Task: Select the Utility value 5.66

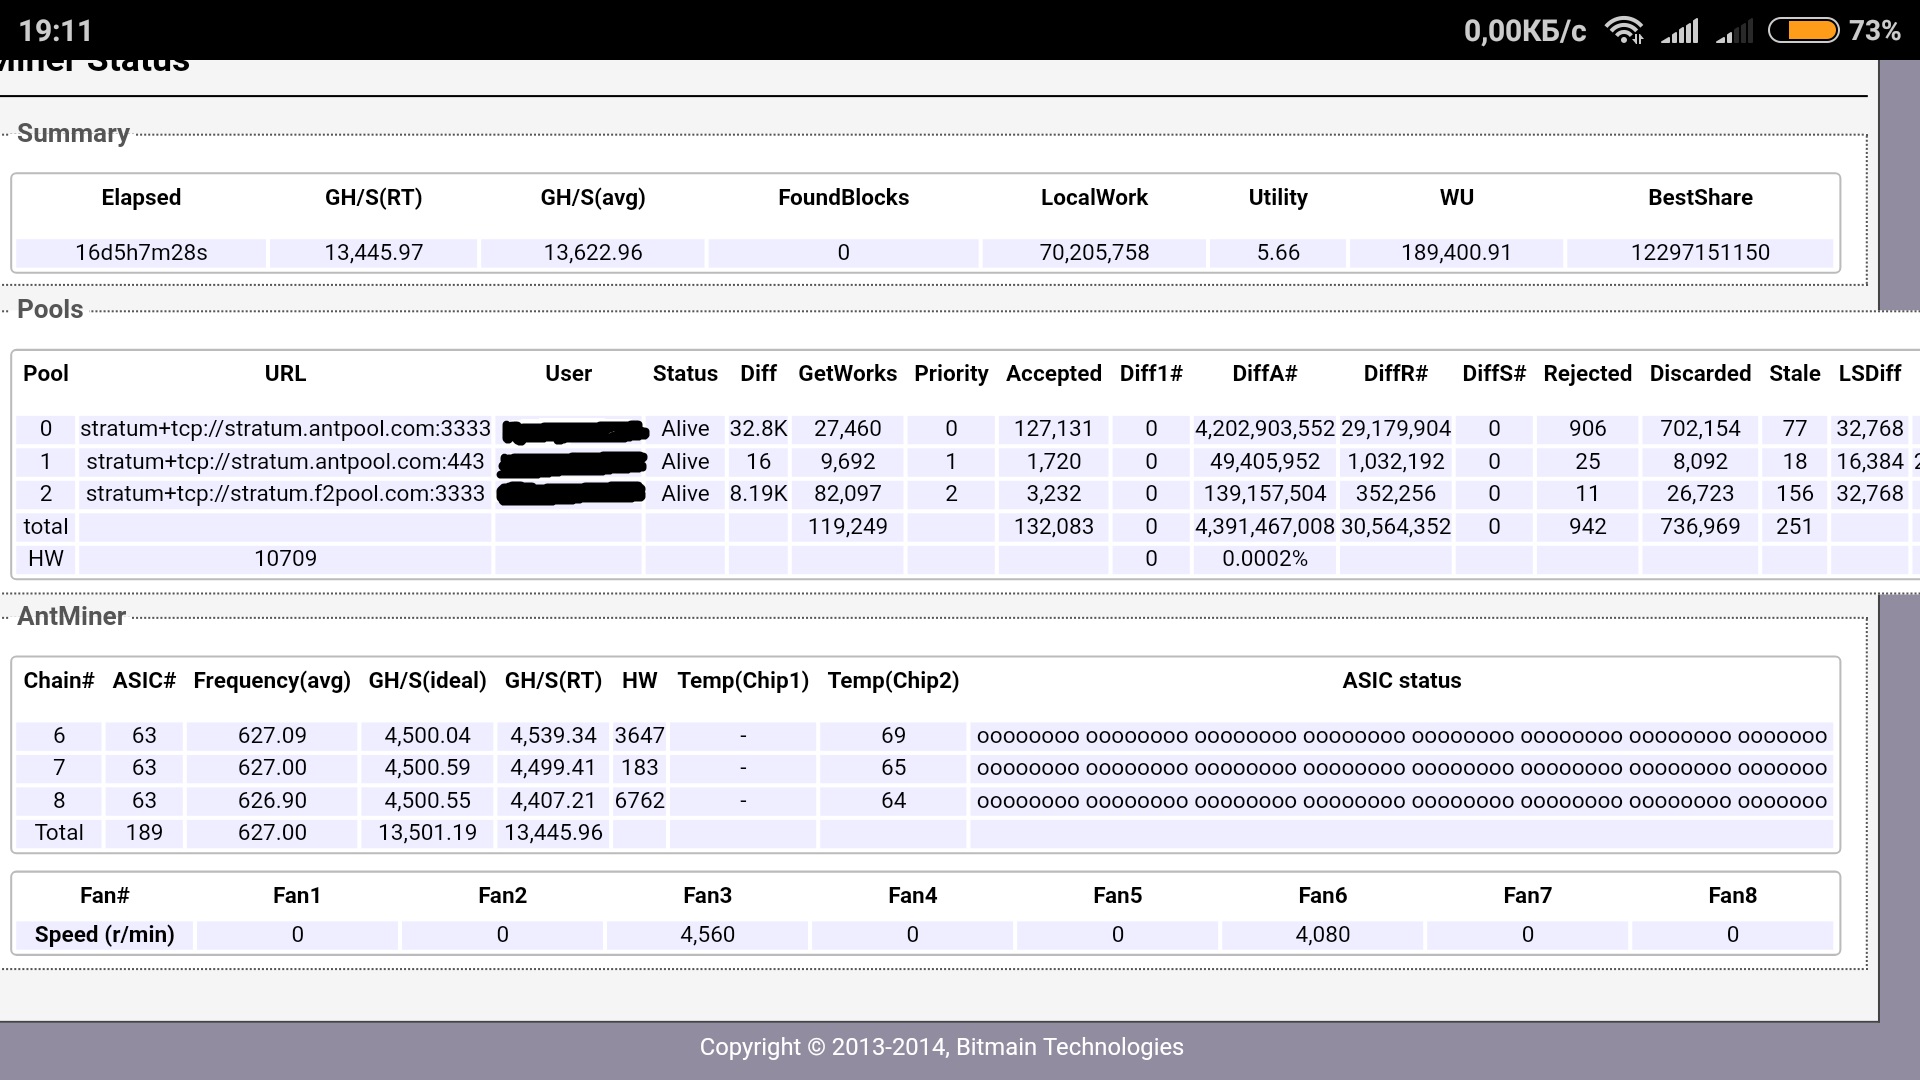Action: pos(1278,253)
